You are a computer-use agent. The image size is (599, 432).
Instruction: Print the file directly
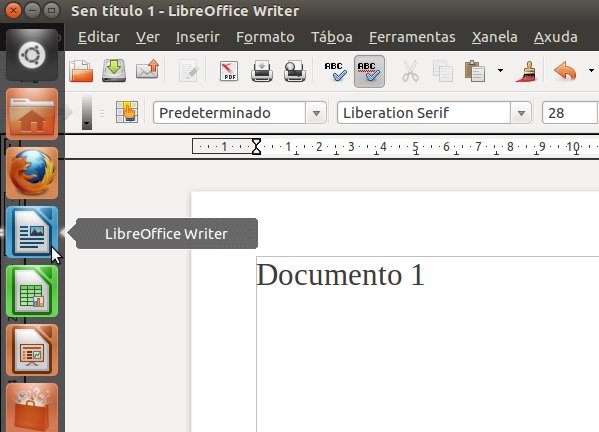(x=262, y=71)
